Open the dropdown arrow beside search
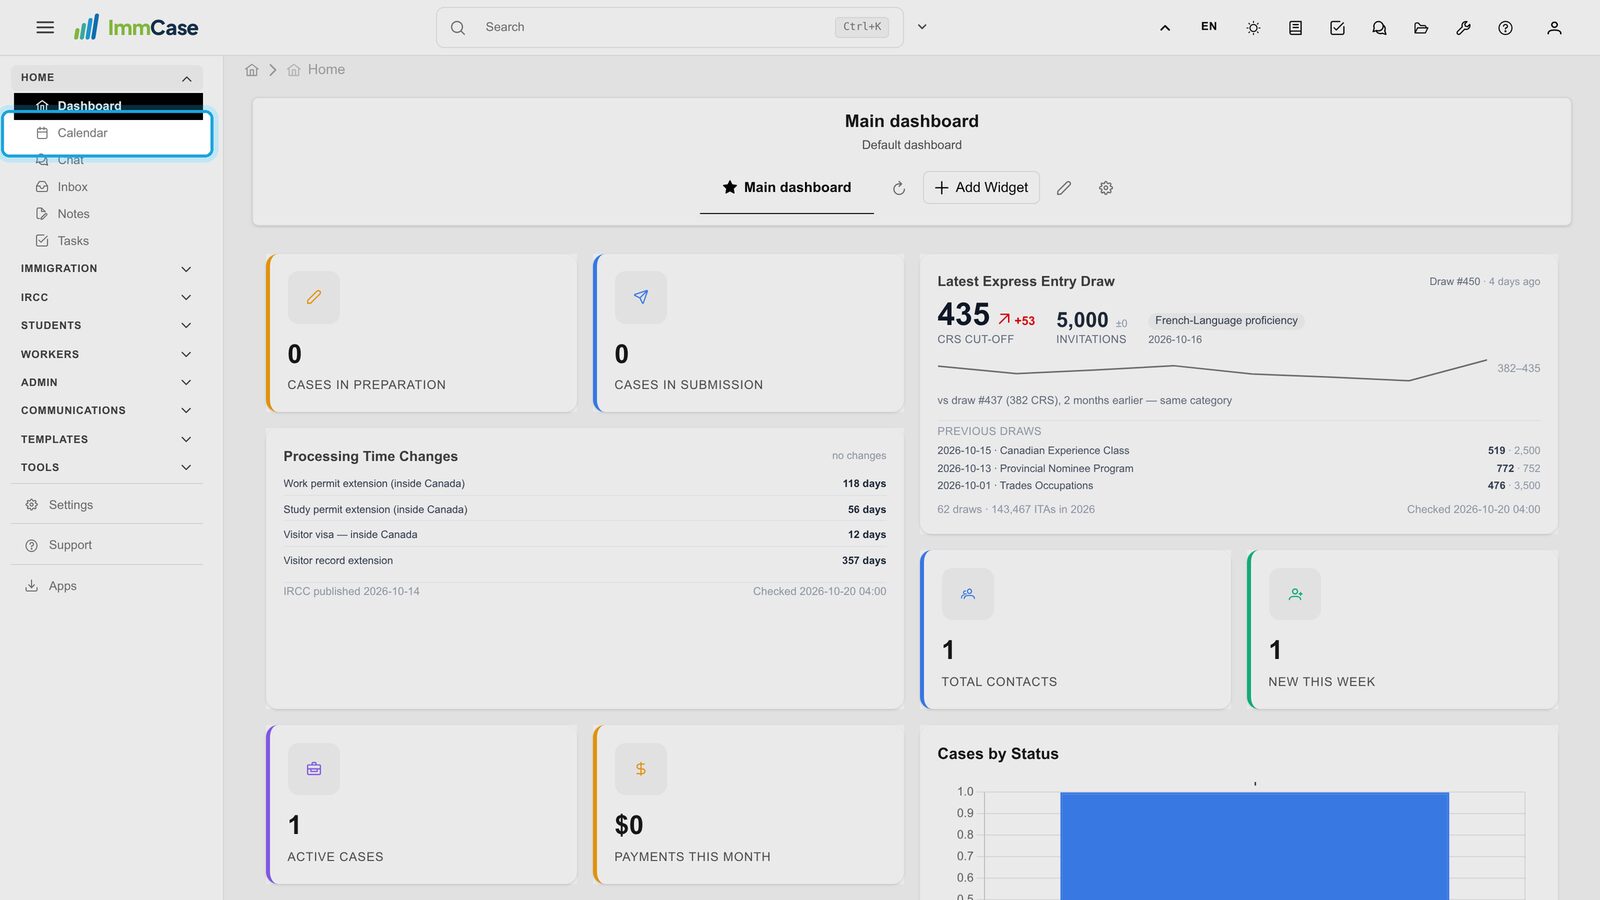The height and width of the screenshot is (900, 1600). coord(922,27)
